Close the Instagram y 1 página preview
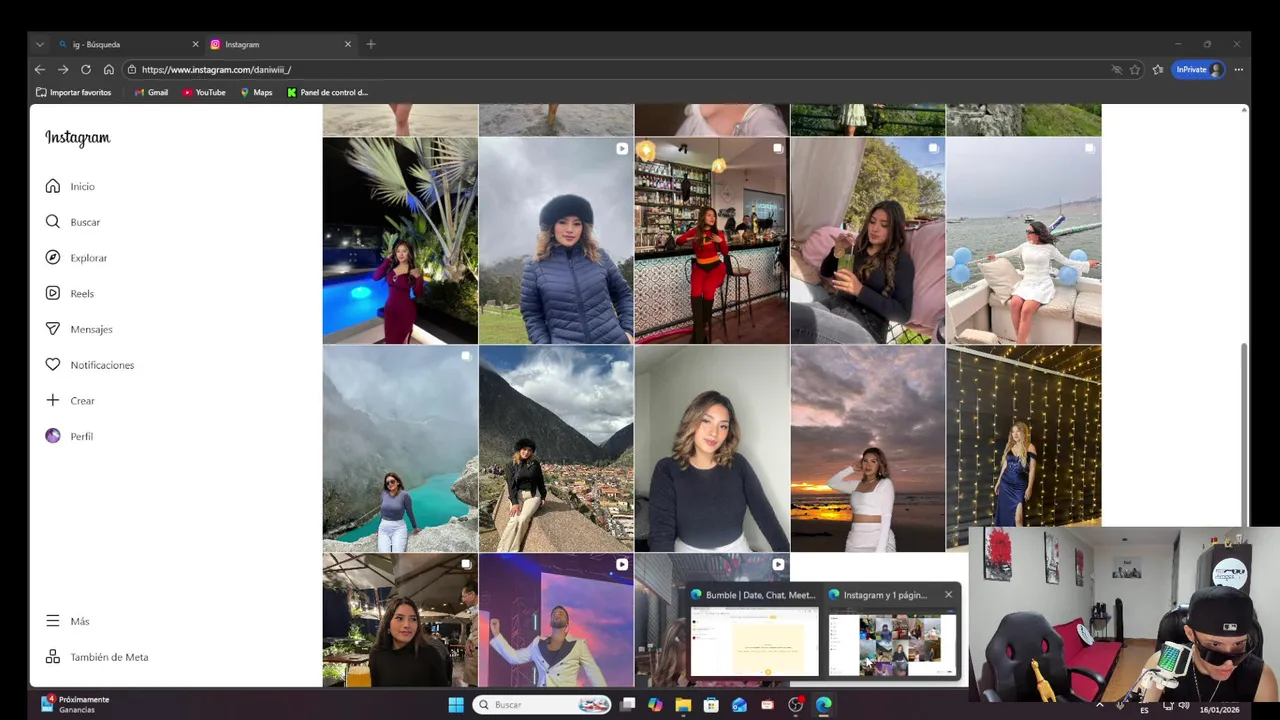The width and height of the screenshot is (1280, 720). [x=948, y=595]
